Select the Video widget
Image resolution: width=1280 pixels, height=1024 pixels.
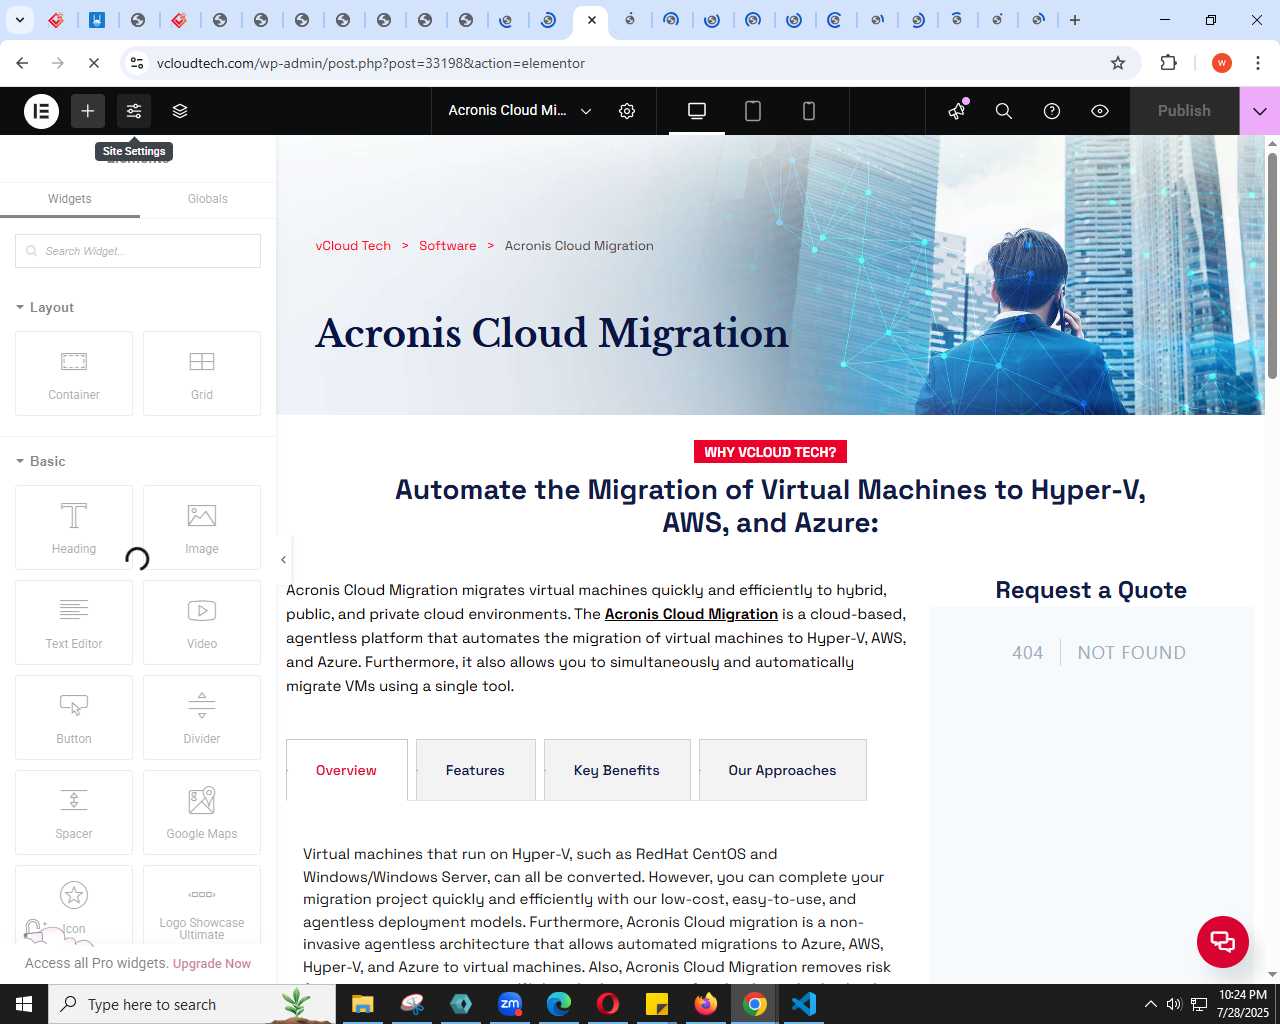(202, 623)
